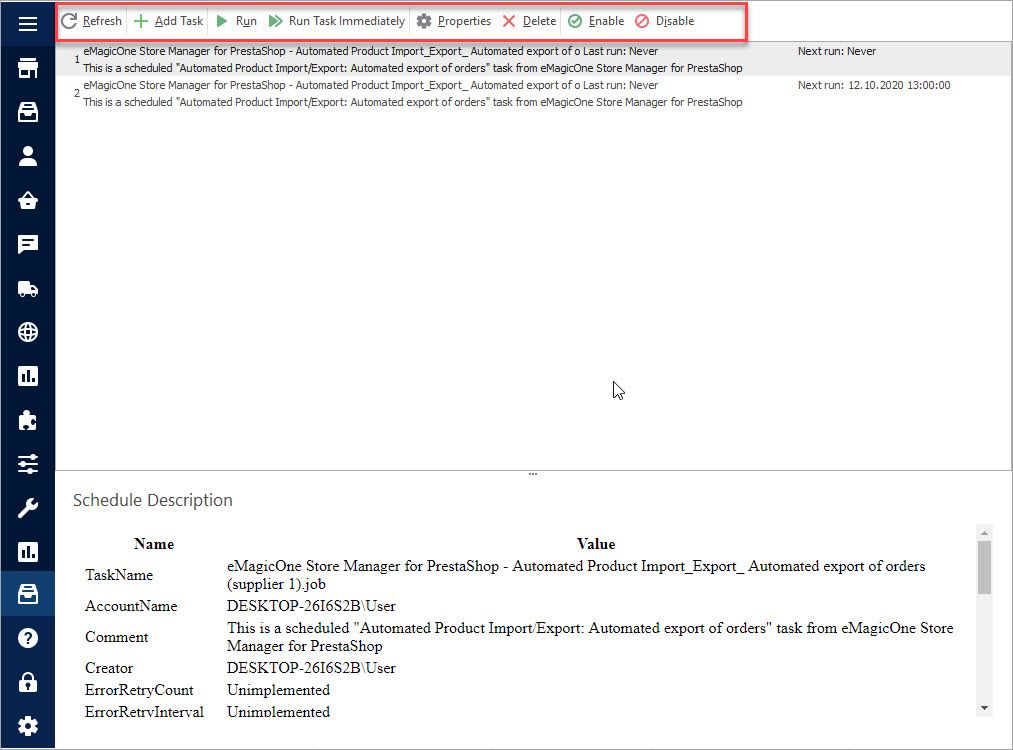The height and width of the screenshot is (750, 1013).
Task: Open the globe localization icon
Action: click(28, 332)
